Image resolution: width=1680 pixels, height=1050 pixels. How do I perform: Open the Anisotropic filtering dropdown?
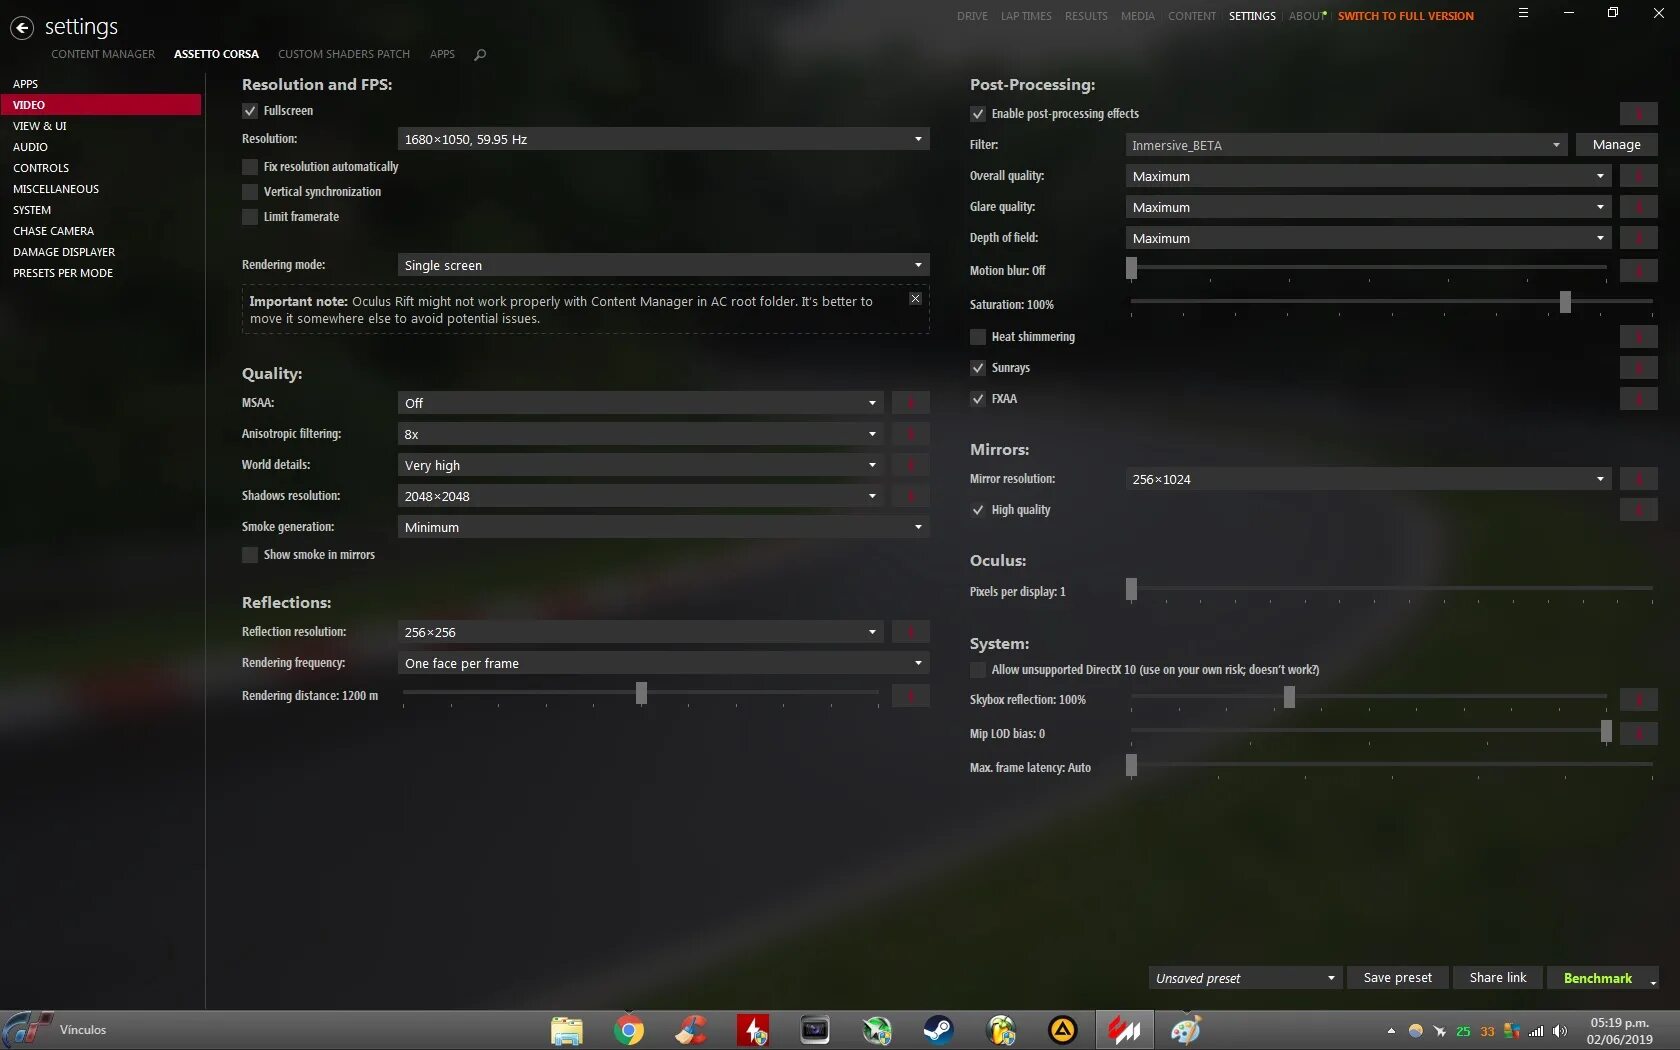640,434
